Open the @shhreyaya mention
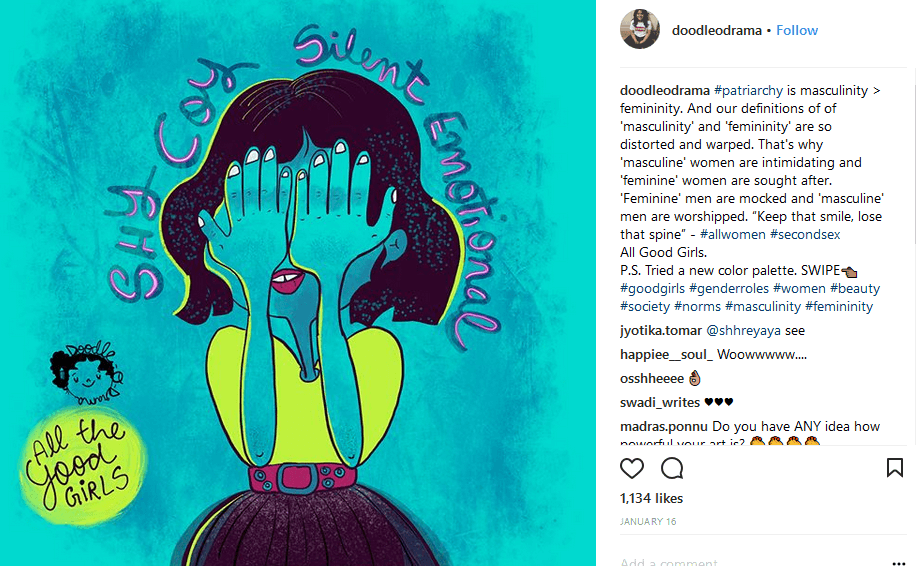The image size is (916, 566). tap(743, 331)
